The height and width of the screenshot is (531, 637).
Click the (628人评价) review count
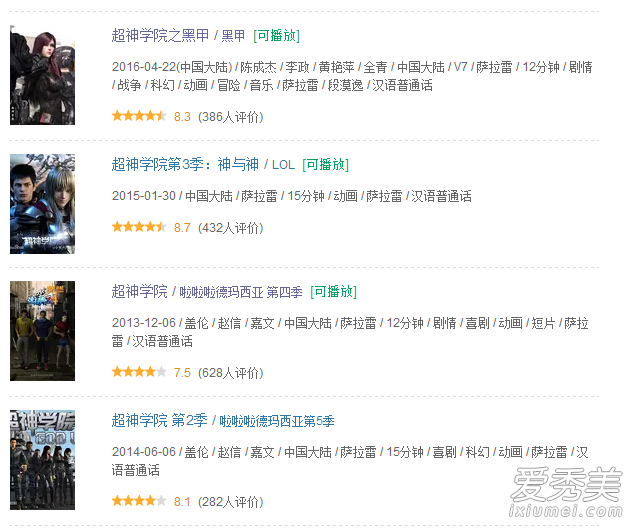(230, 373)
